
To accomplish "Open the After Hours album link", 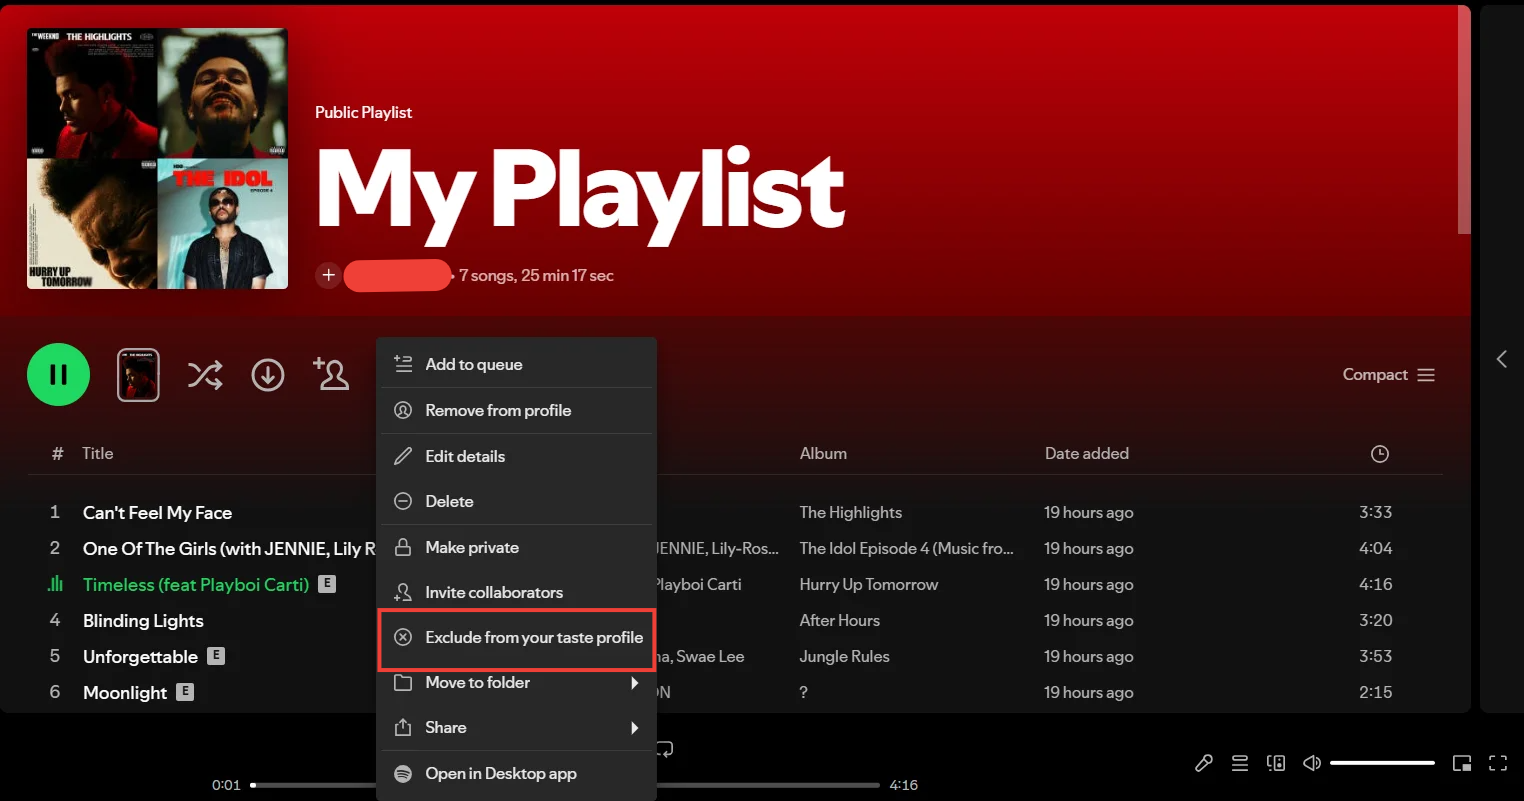I will [839, 620].
